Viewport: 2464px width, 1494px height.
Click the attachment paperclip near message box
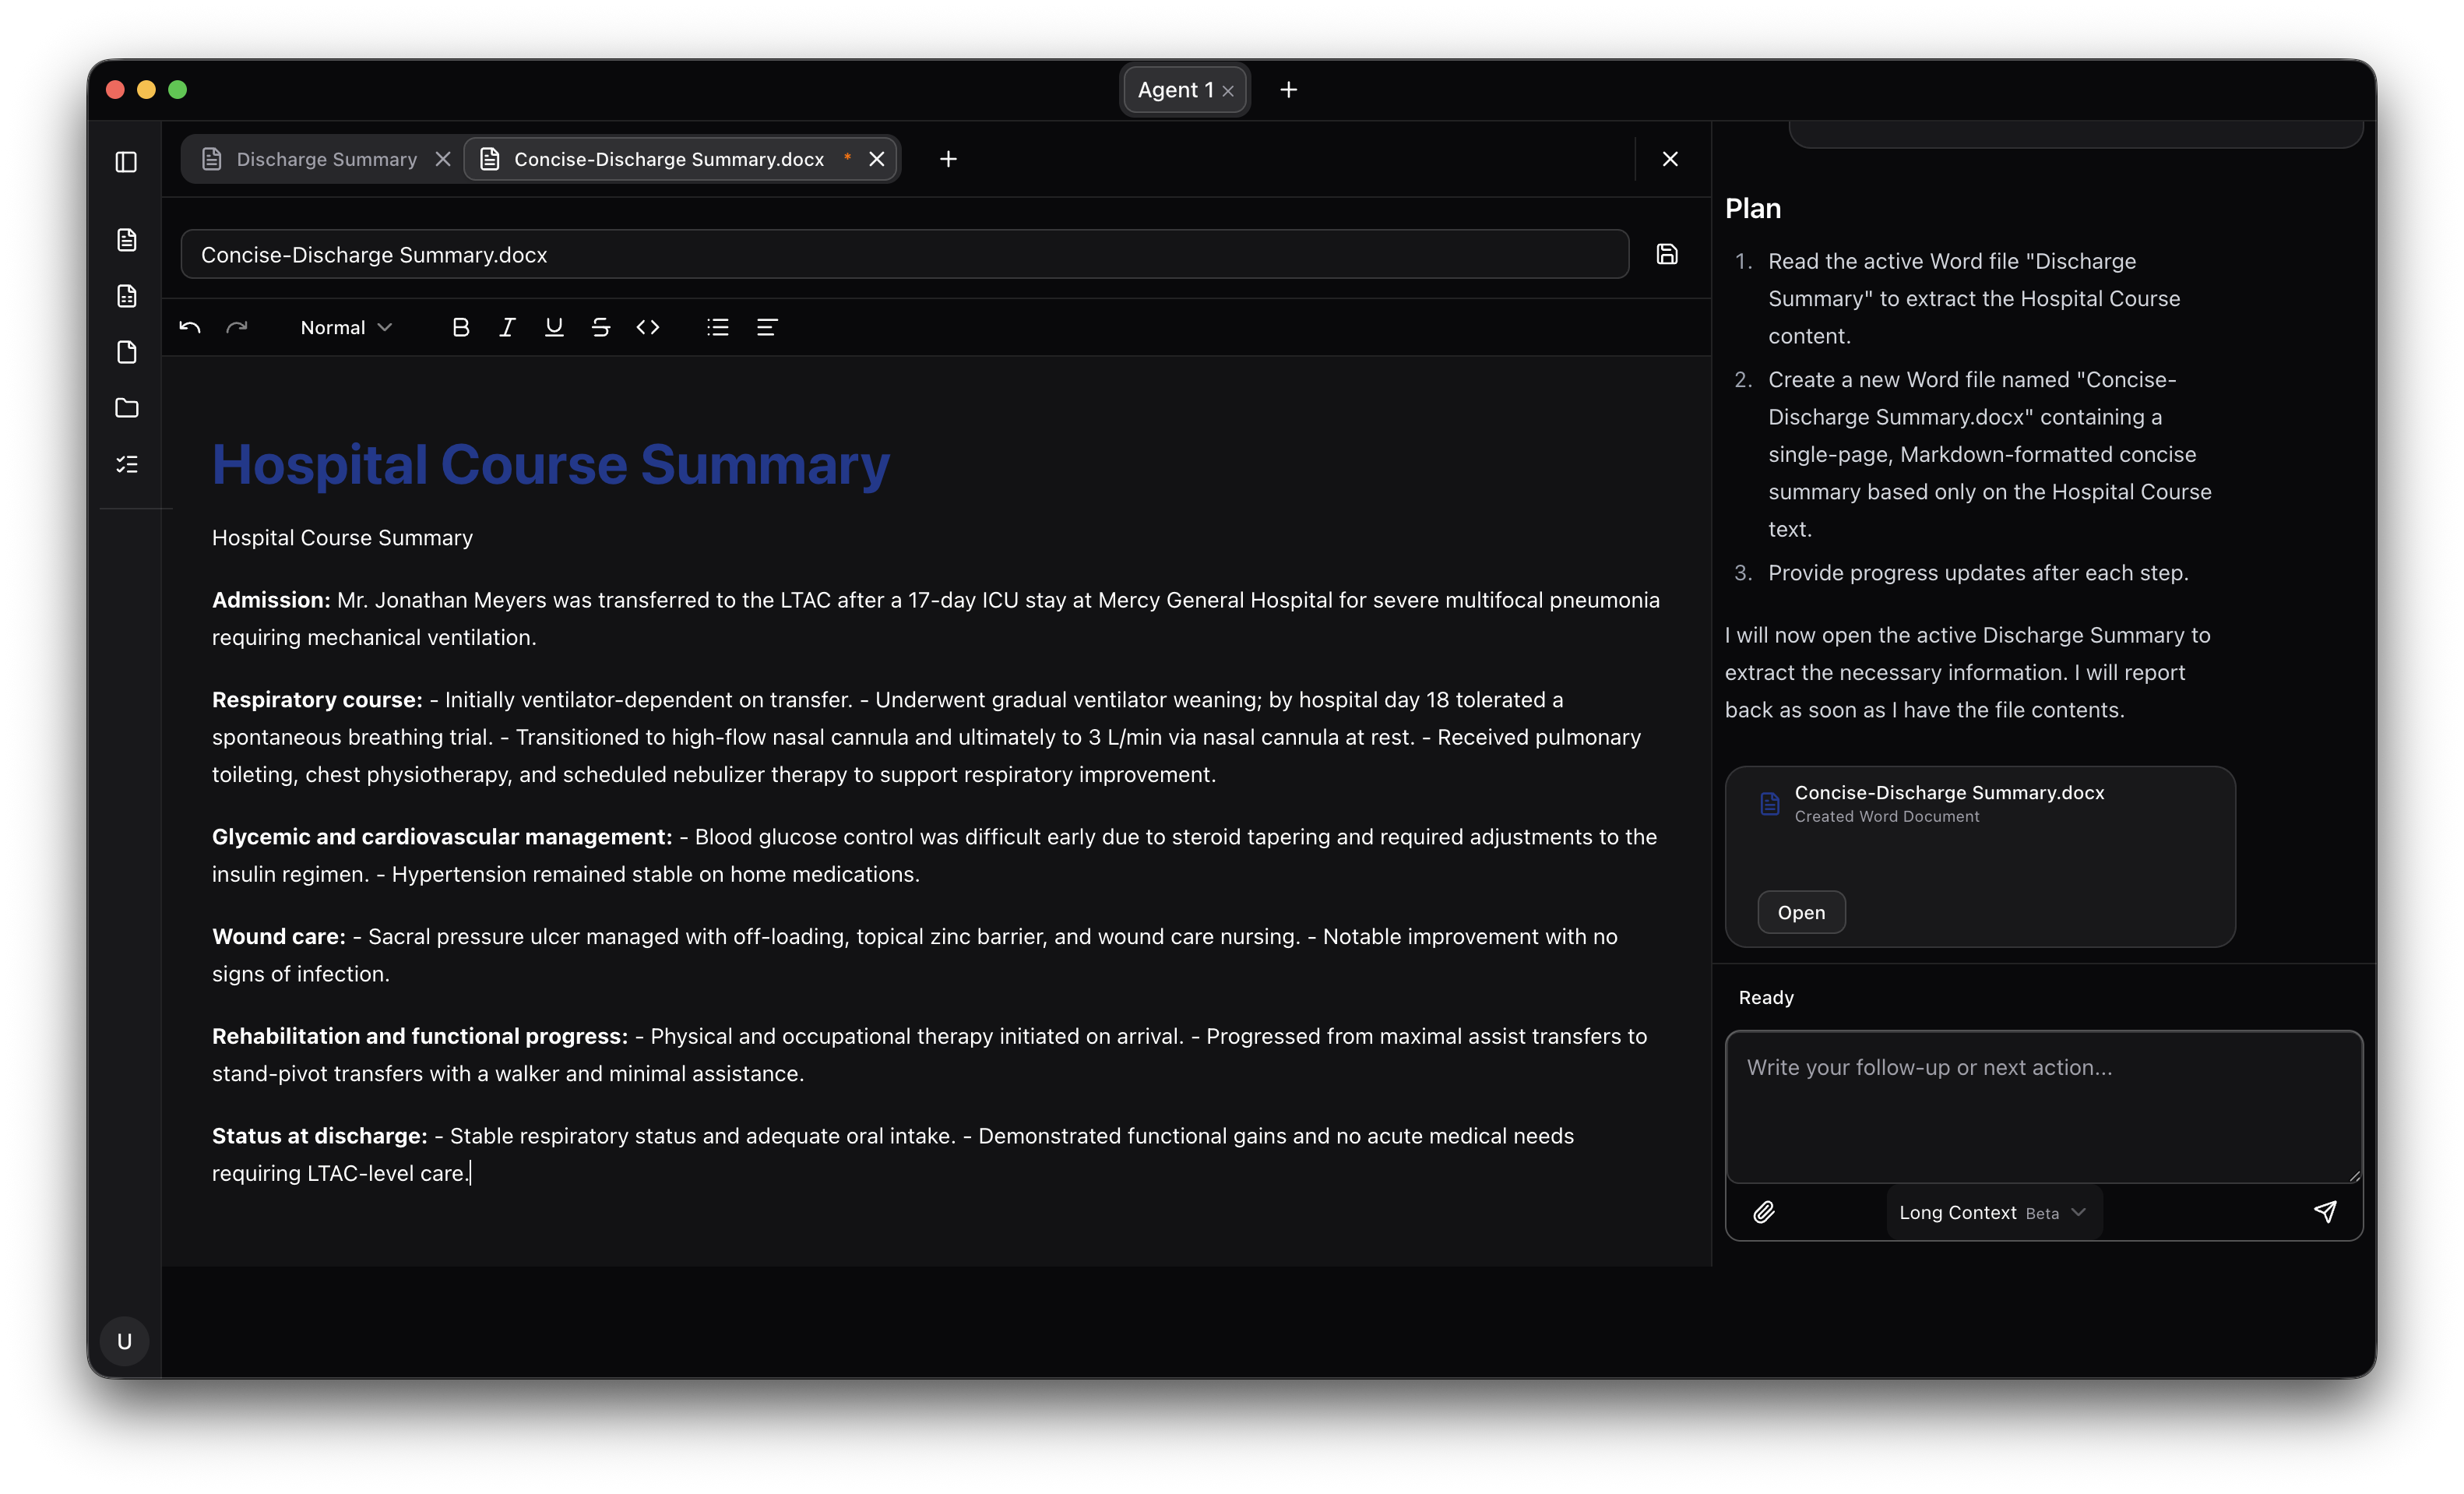1764,1211
